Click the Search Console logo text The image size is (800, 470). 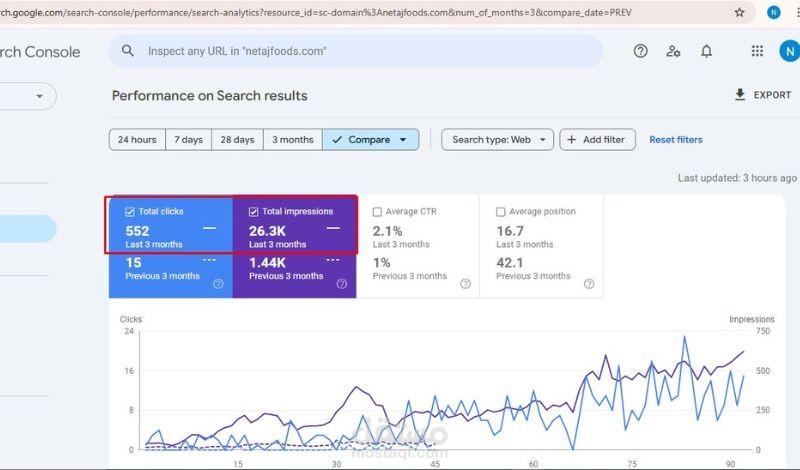tap(40, 52)
